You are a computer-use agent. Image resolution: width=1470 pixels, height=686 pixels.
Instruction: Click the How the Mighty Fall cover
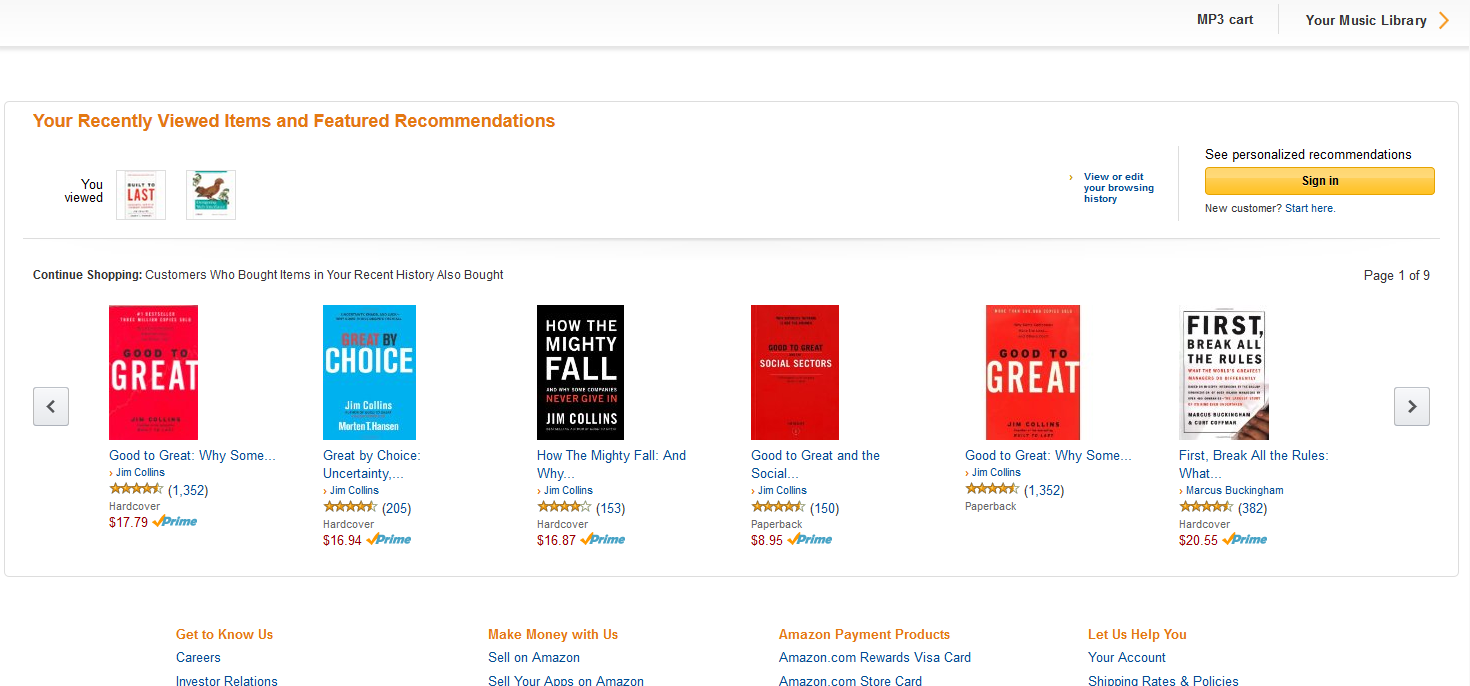tap(580, 372)
